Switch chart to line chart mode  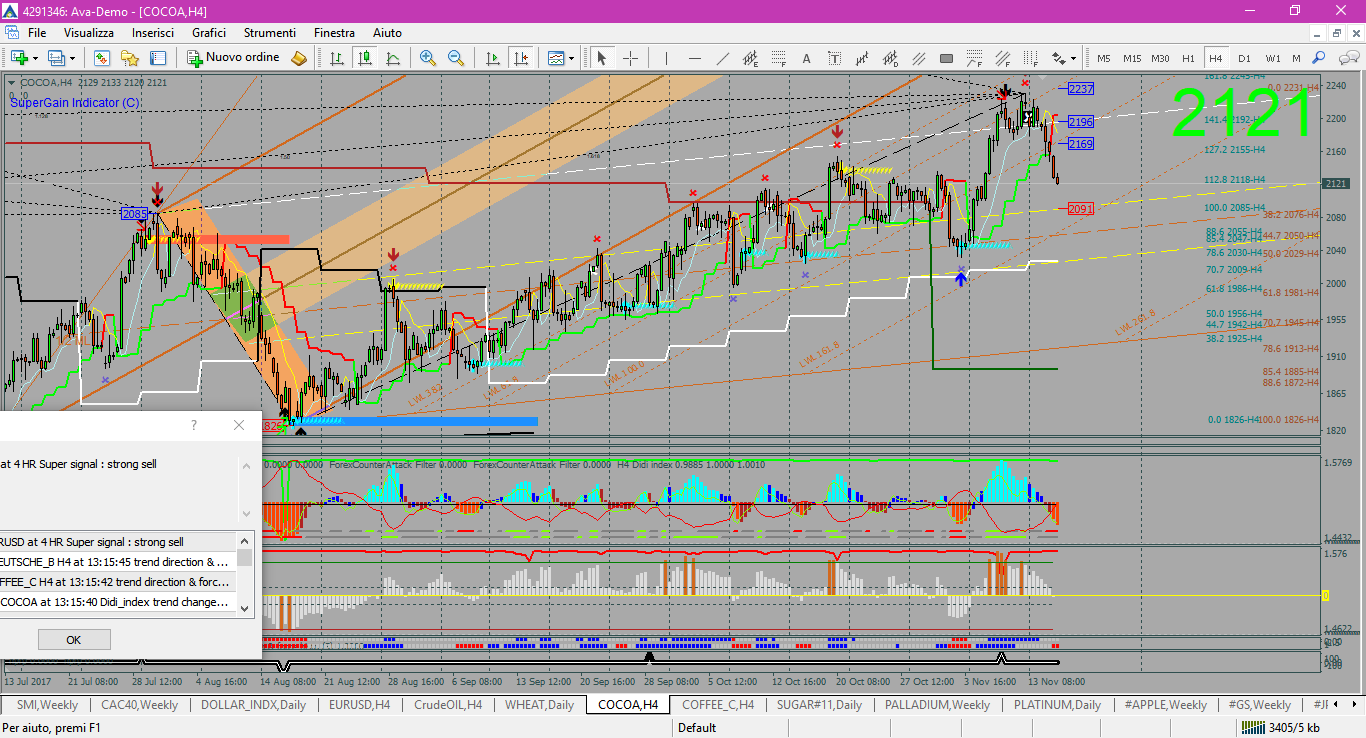pos(393,58)
